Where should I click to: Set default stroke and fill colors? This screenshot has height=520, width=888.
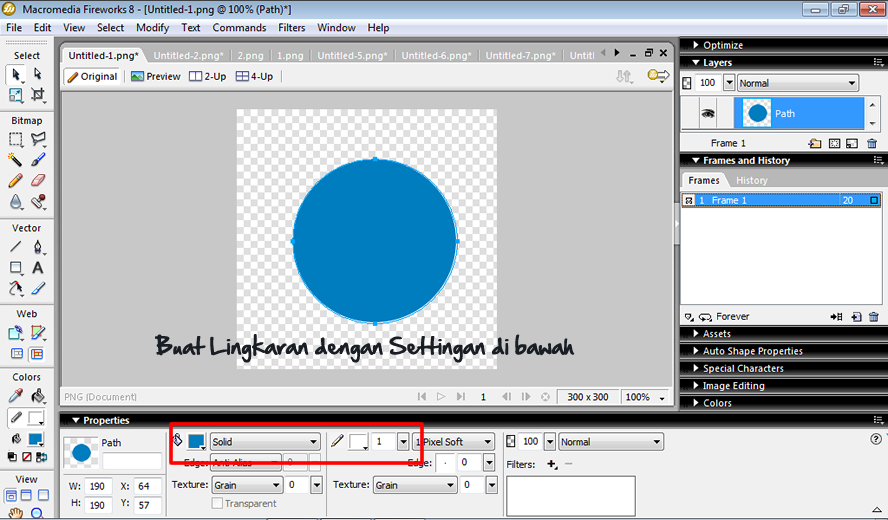tap(12, 457)
